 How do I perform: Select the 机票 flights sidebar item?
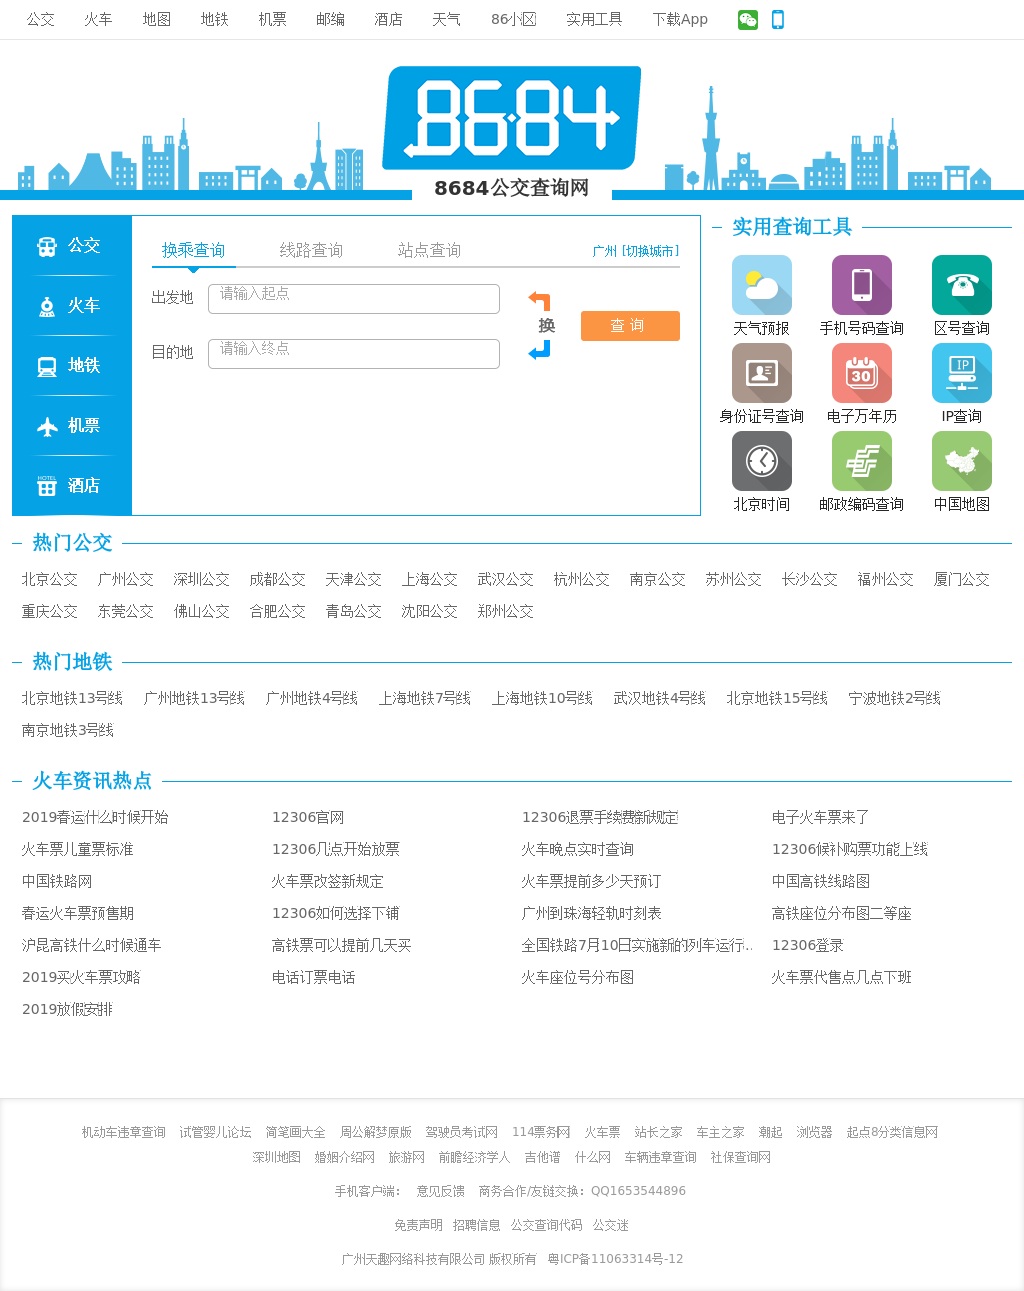[72, 425]
